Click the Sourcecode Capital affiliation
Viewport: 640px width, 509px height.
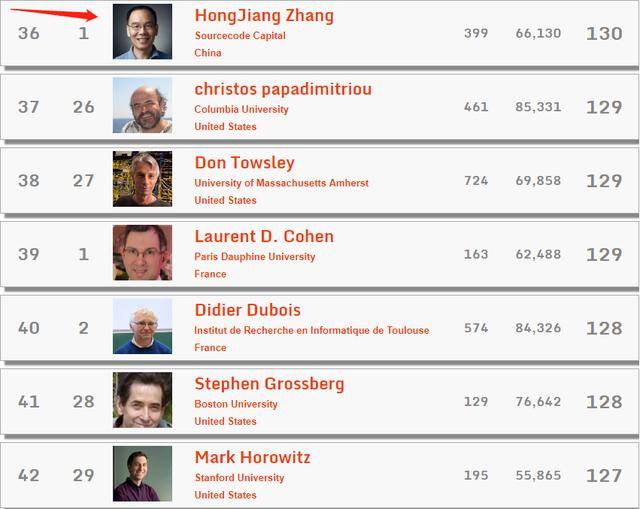click(240, 36)
